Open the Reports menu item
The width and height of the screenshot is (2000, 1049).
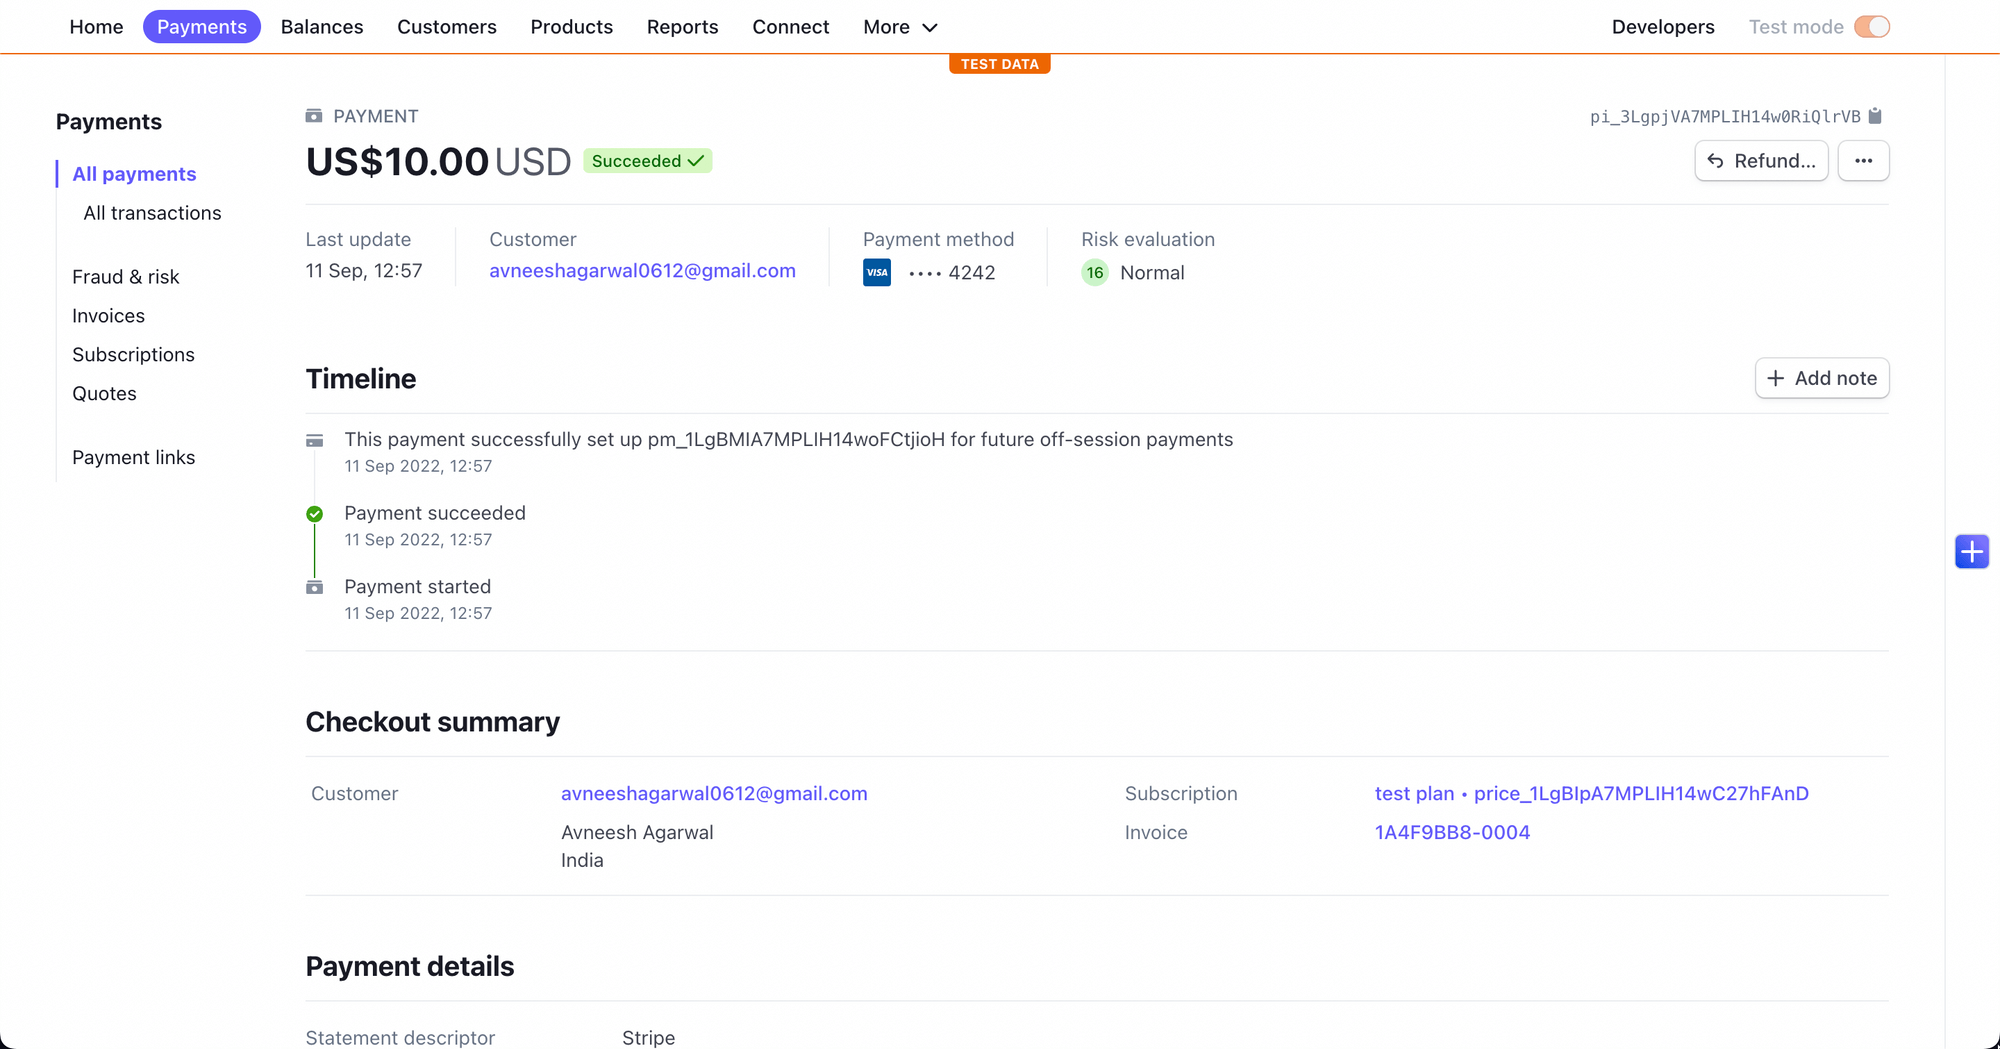point(682,27)
